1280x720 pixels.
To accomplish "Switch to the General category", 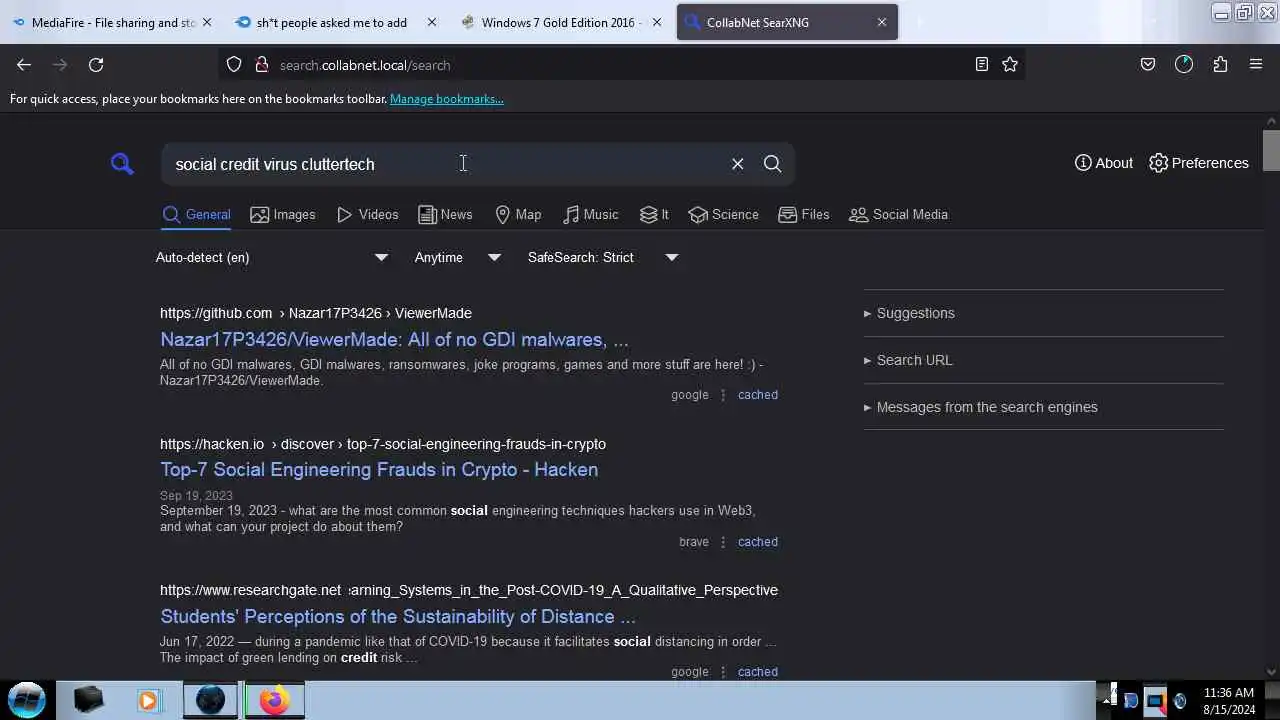I will tap(196, 214).
